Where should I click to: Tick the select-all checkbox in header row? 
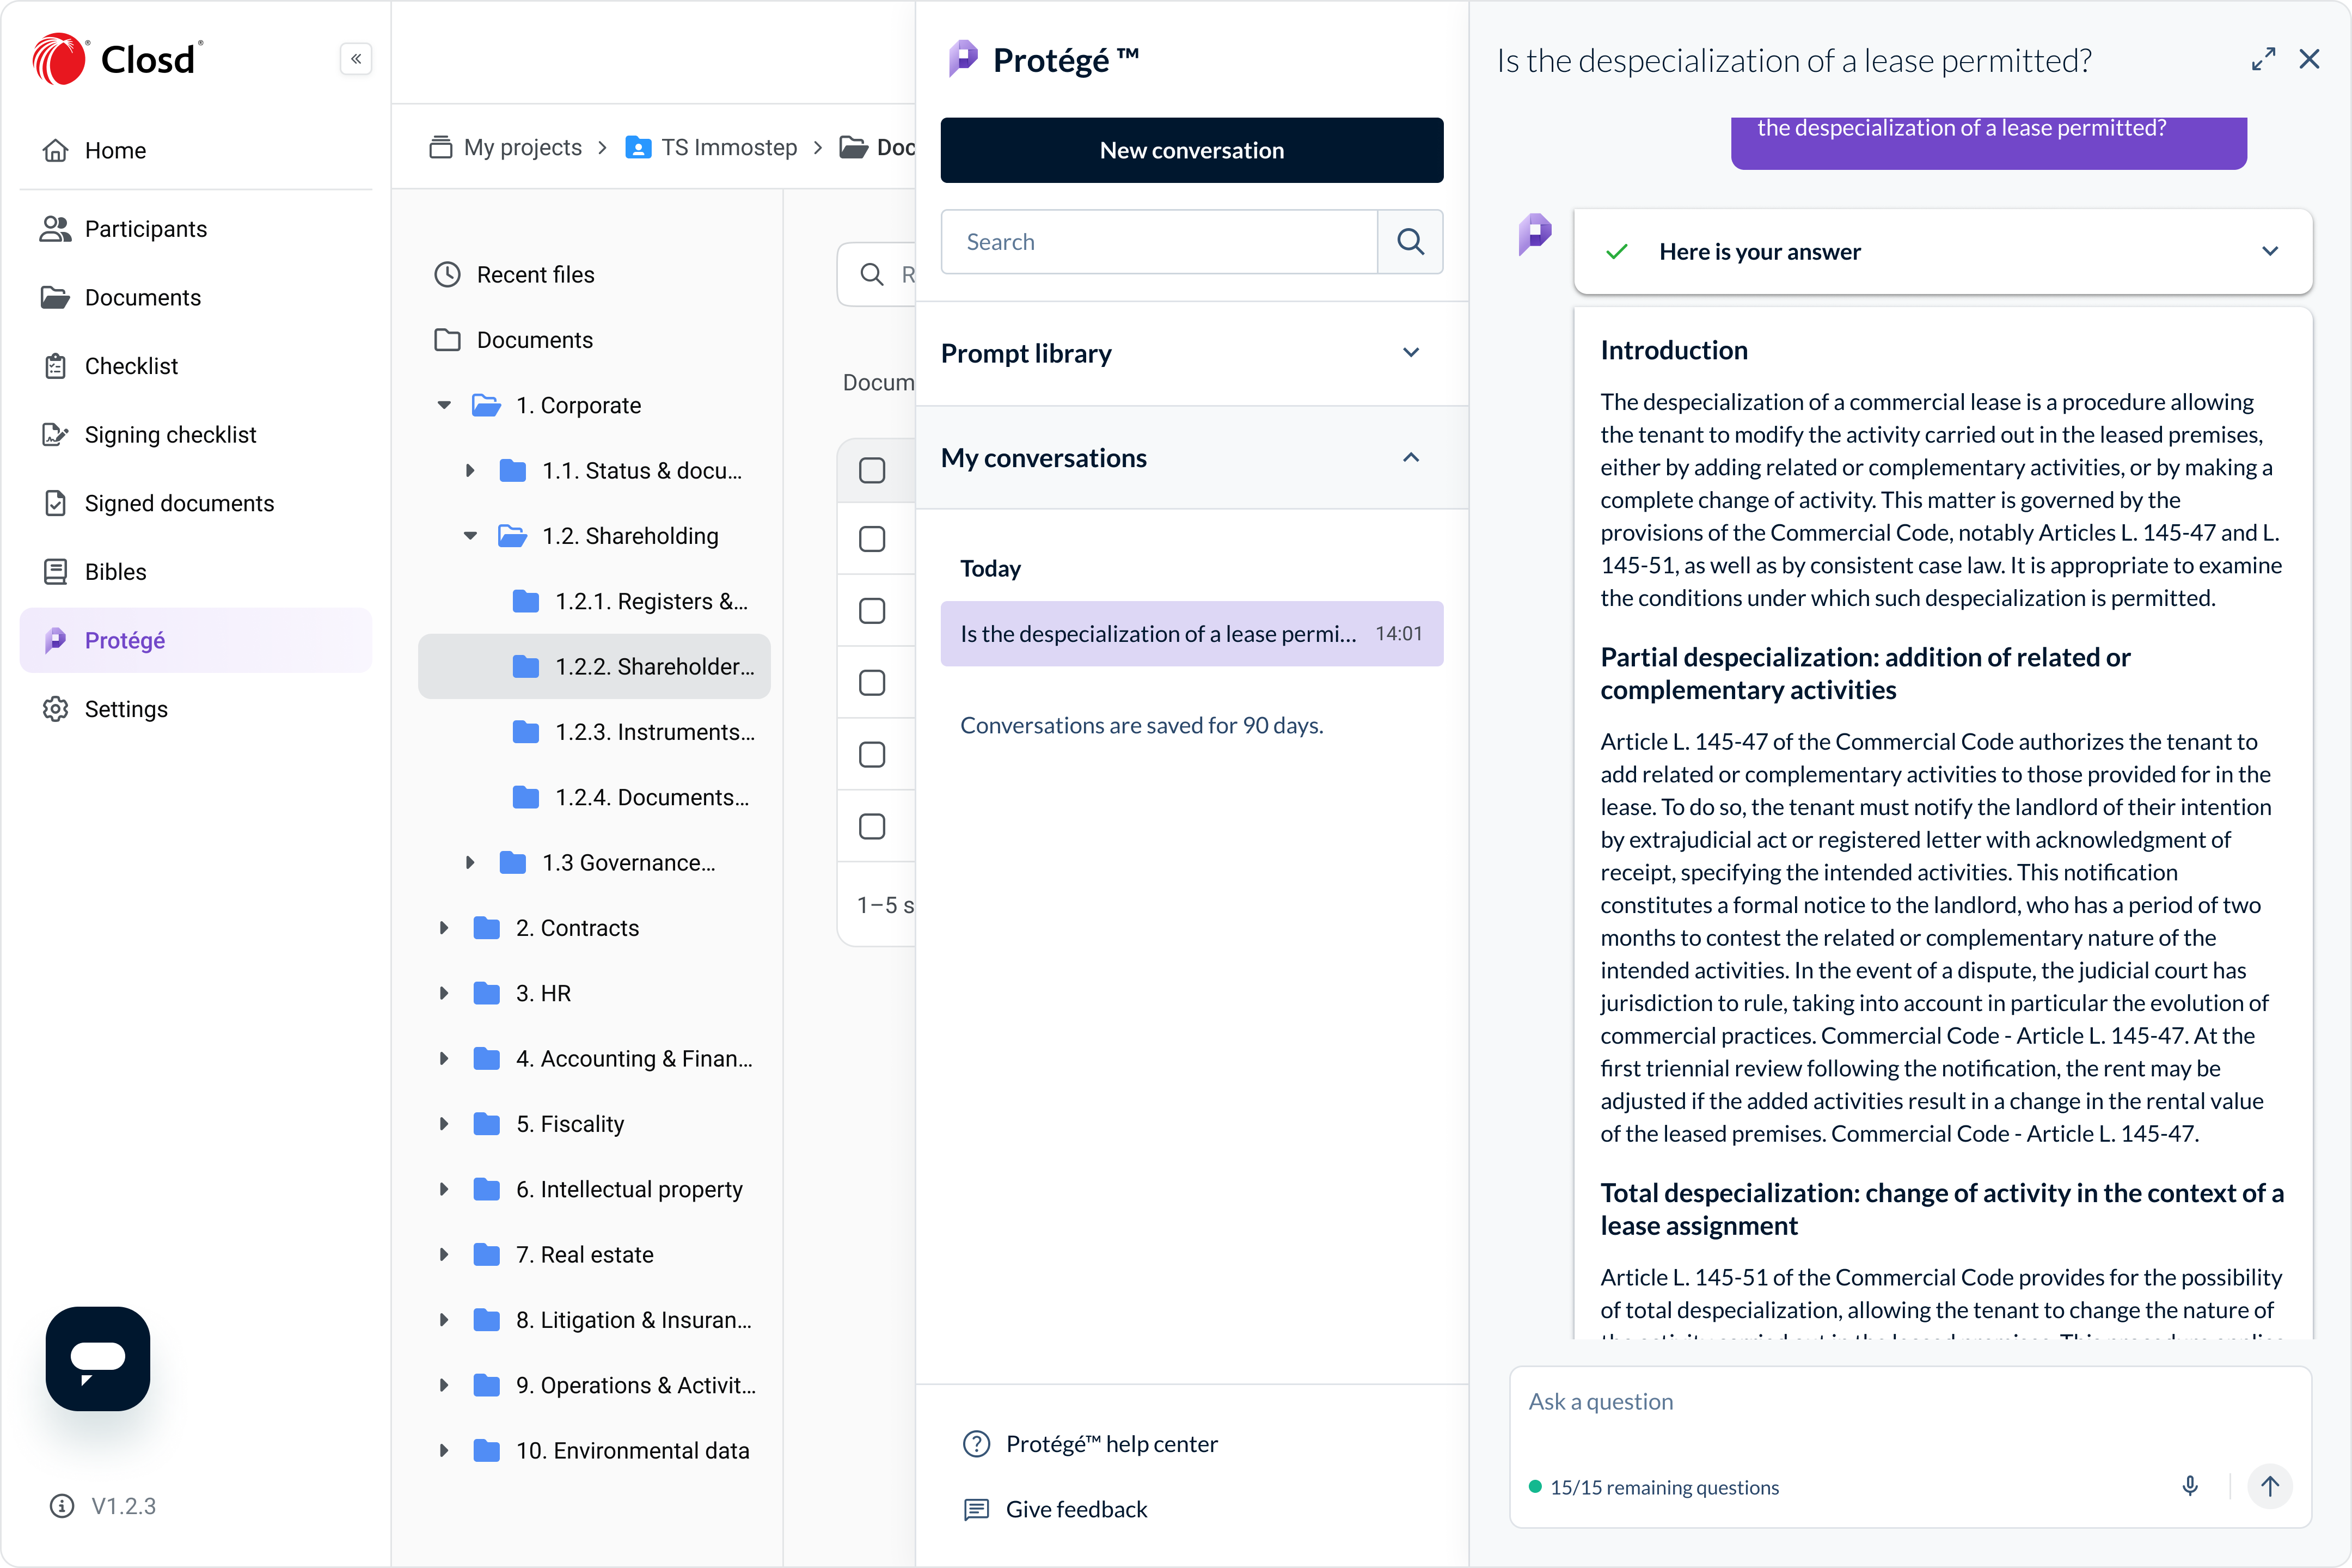pos(872,470)
